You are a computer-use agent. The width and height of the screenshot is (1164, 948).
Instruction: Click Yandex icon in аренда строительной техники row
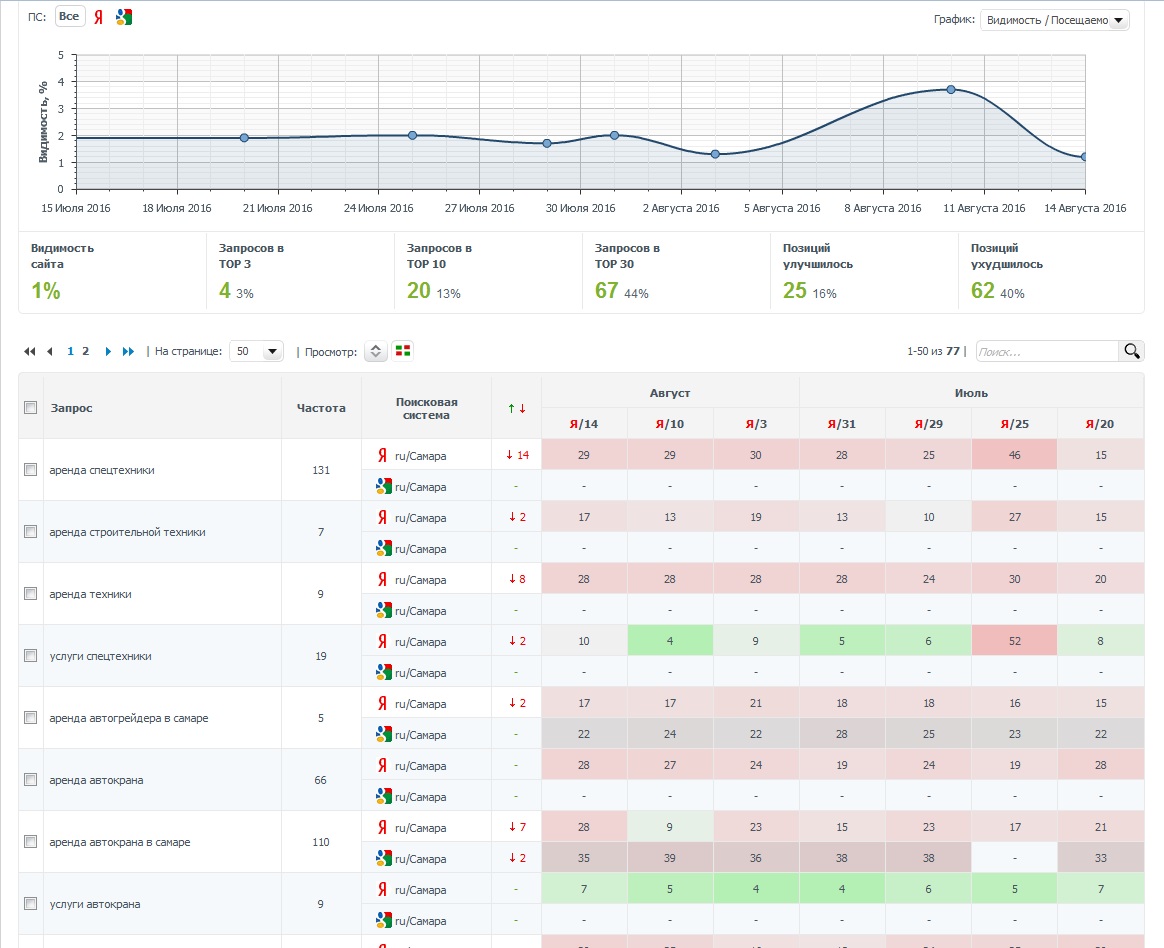tap(382, 517)
